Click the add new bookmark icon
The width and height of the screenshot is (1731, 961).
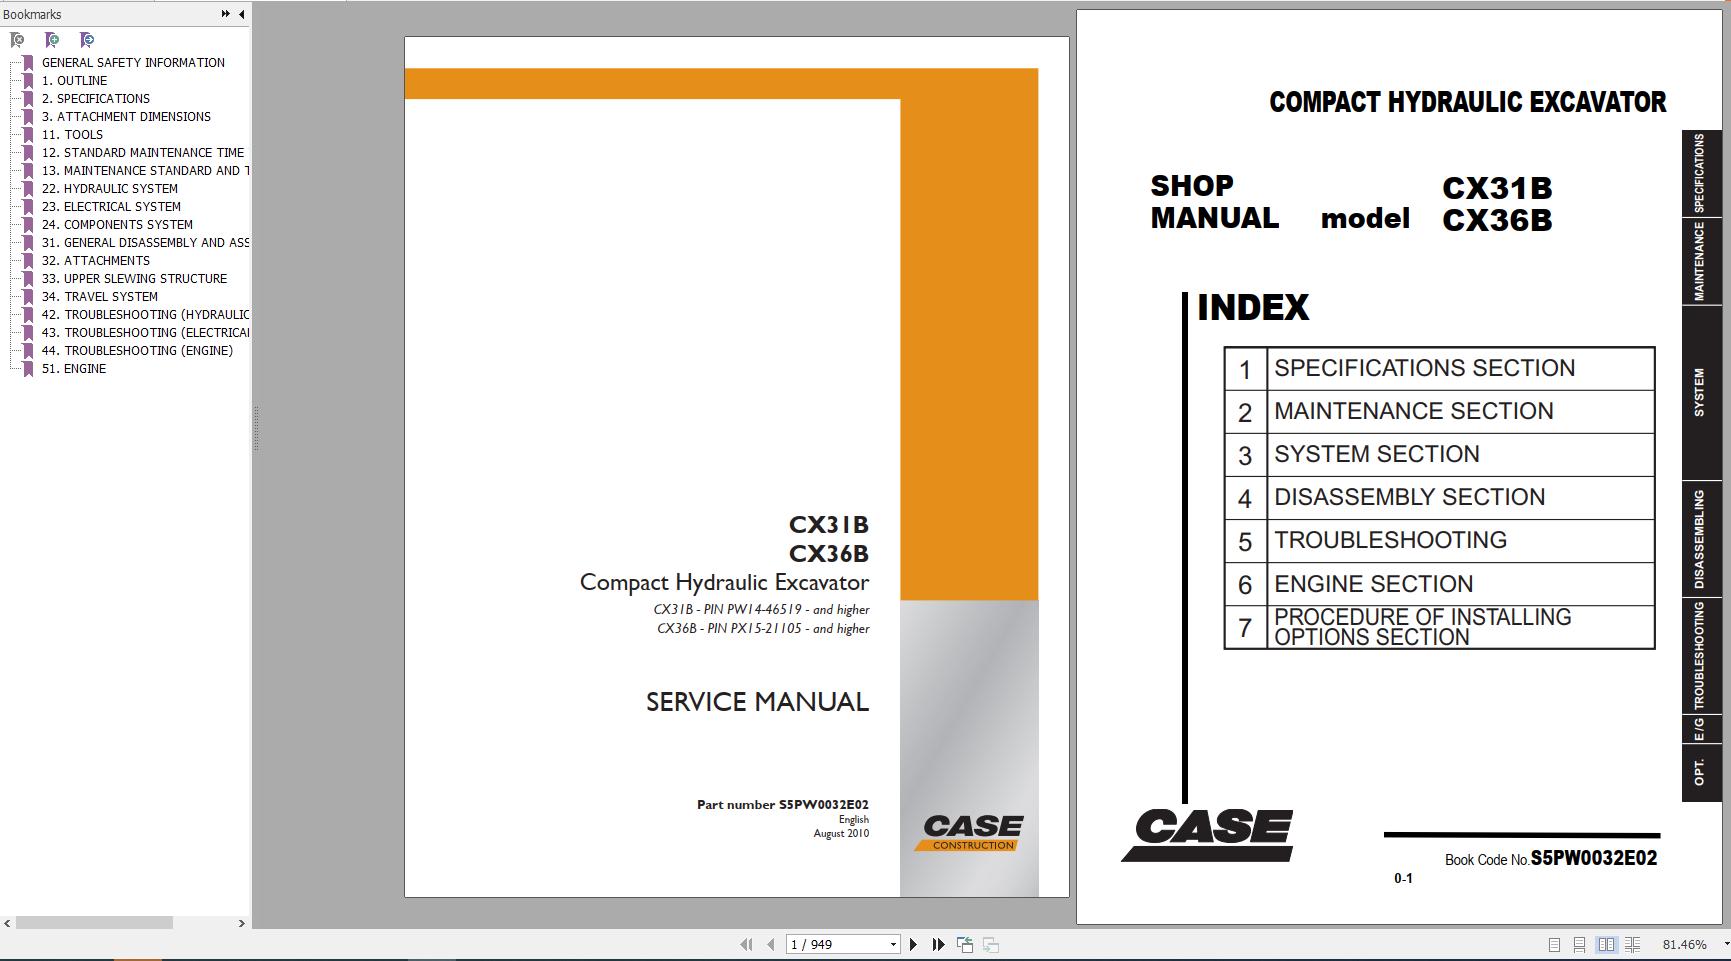click(52, 40)
